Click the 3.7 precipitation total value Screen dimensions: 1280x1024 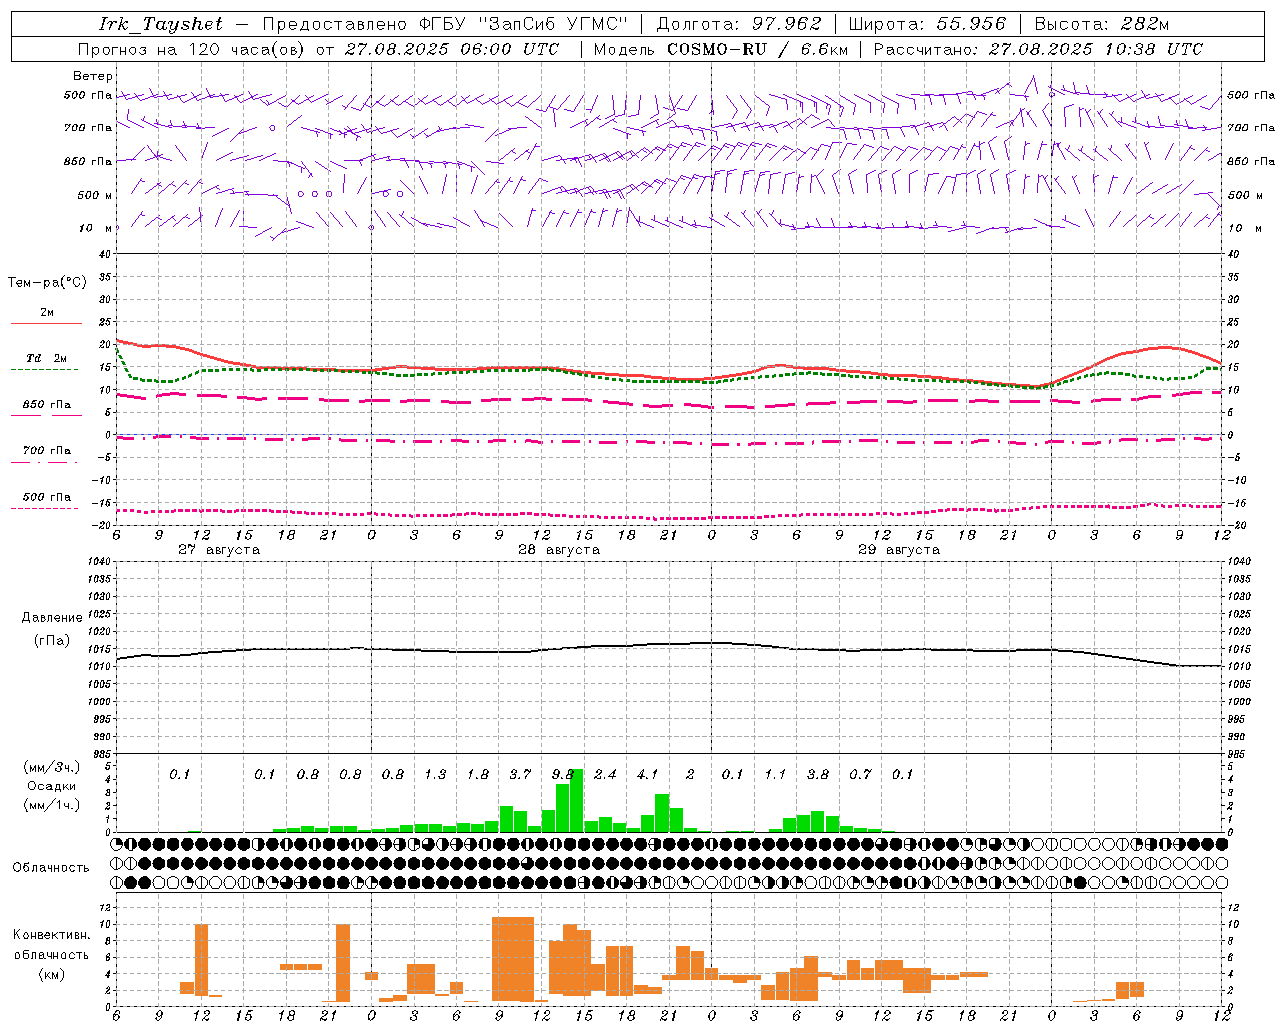tap(520, 774)
